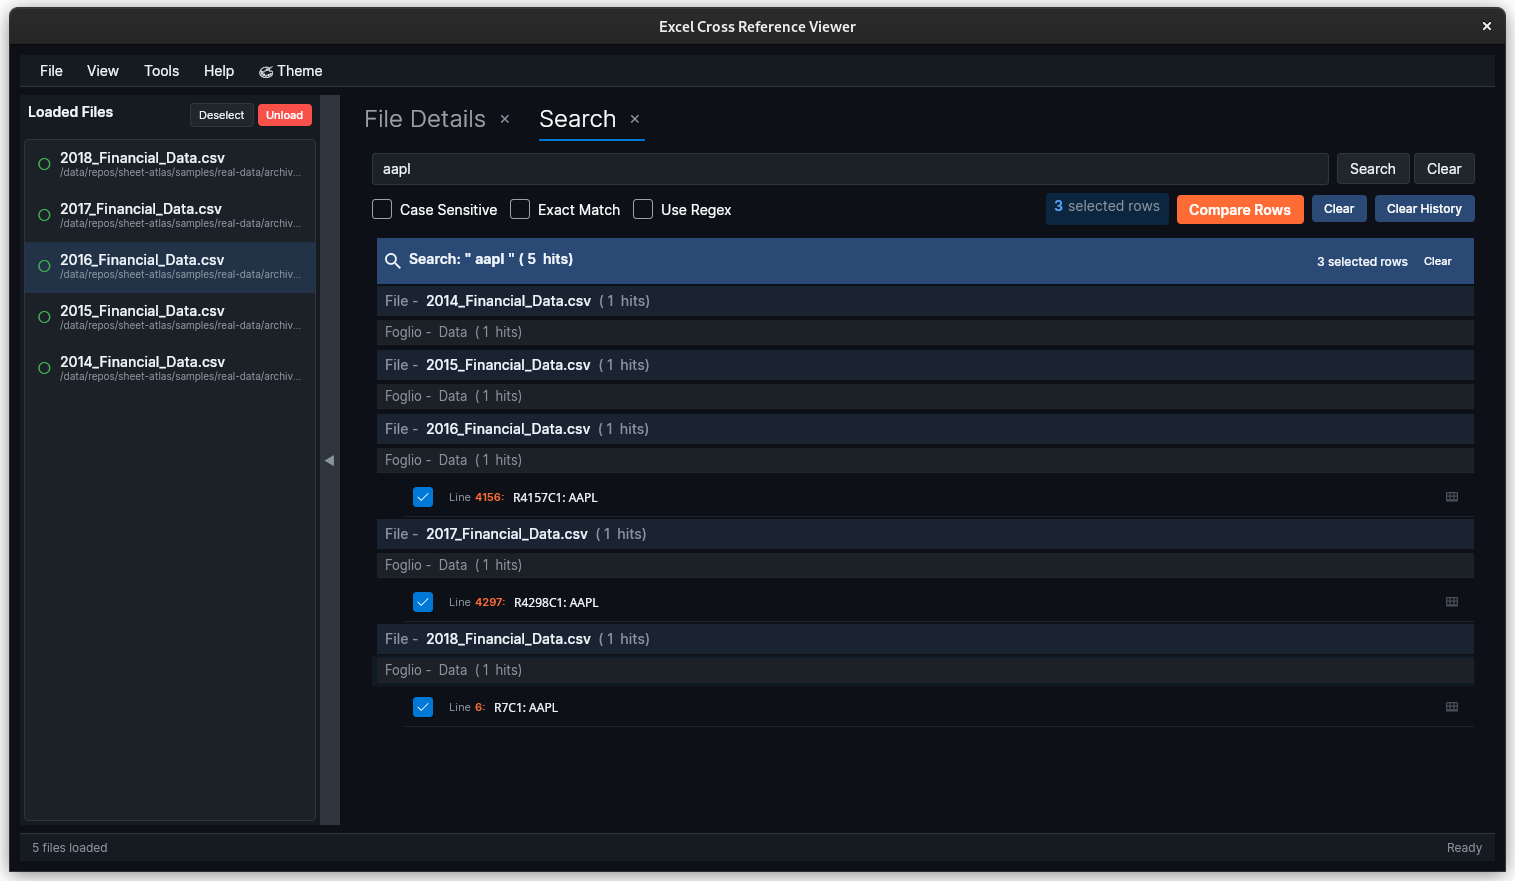
Task: Click the Compare Rows button
Action: 1240,209
